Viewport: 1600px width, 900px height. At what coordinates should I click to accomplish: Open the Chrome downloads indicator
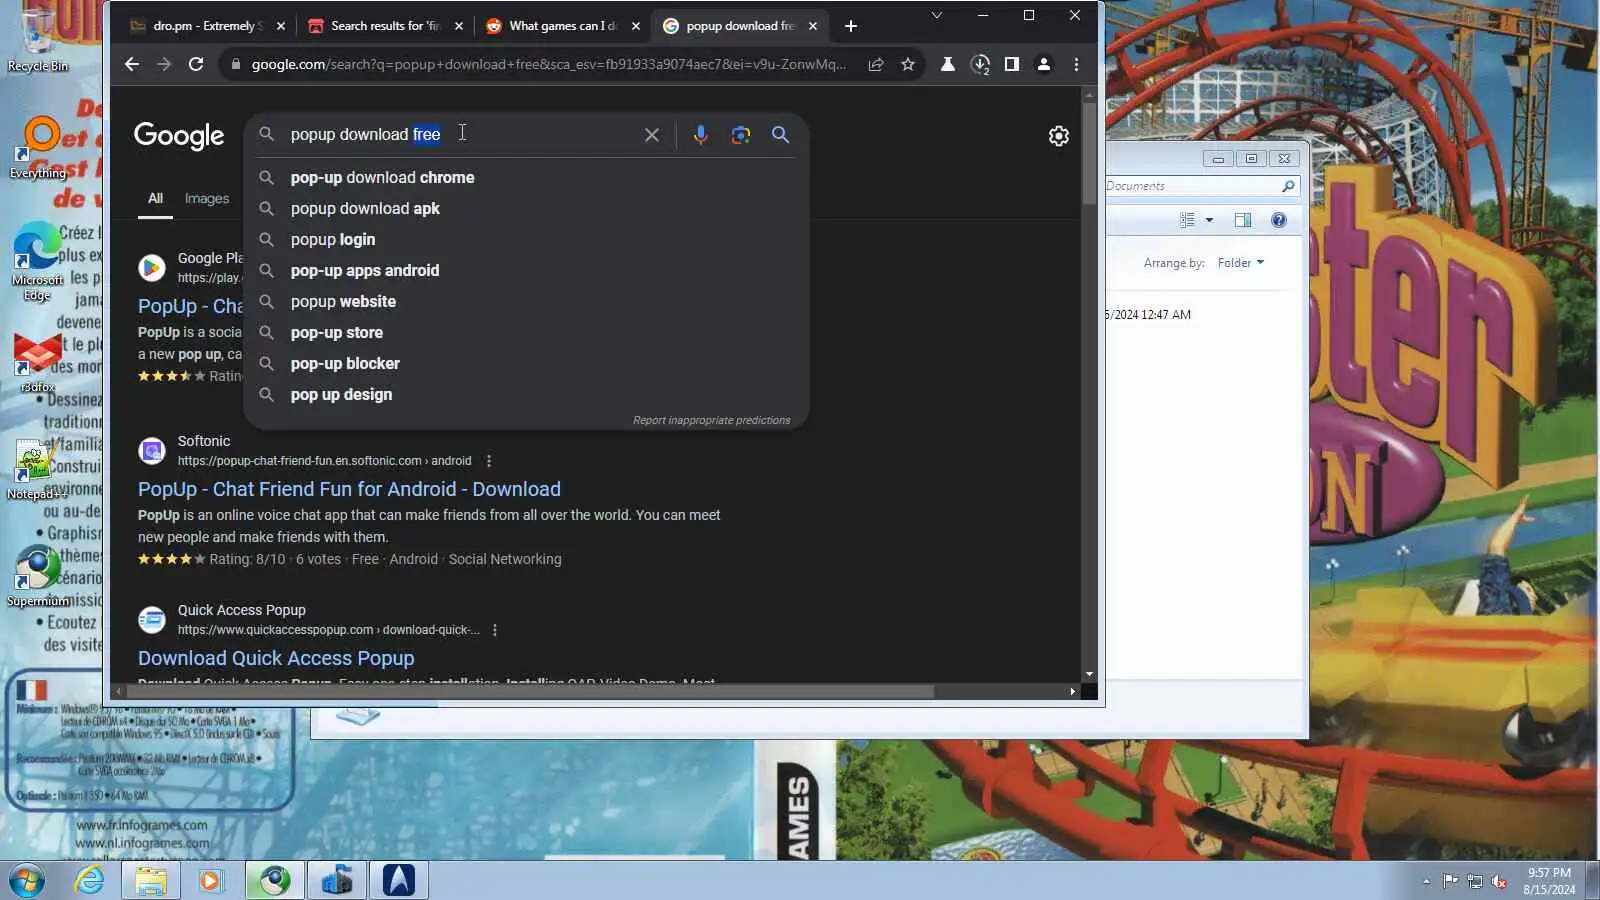point(980,65)
